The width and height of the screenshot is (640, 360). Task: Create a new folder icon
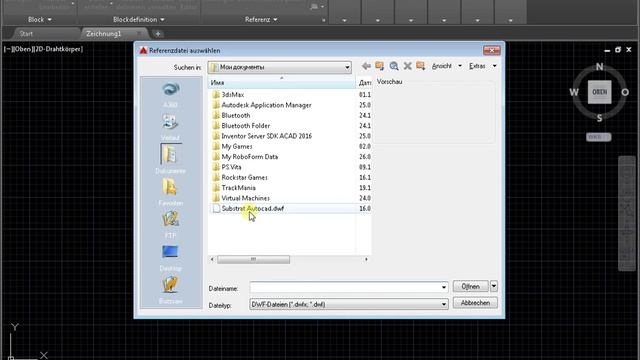coord(420,66)
